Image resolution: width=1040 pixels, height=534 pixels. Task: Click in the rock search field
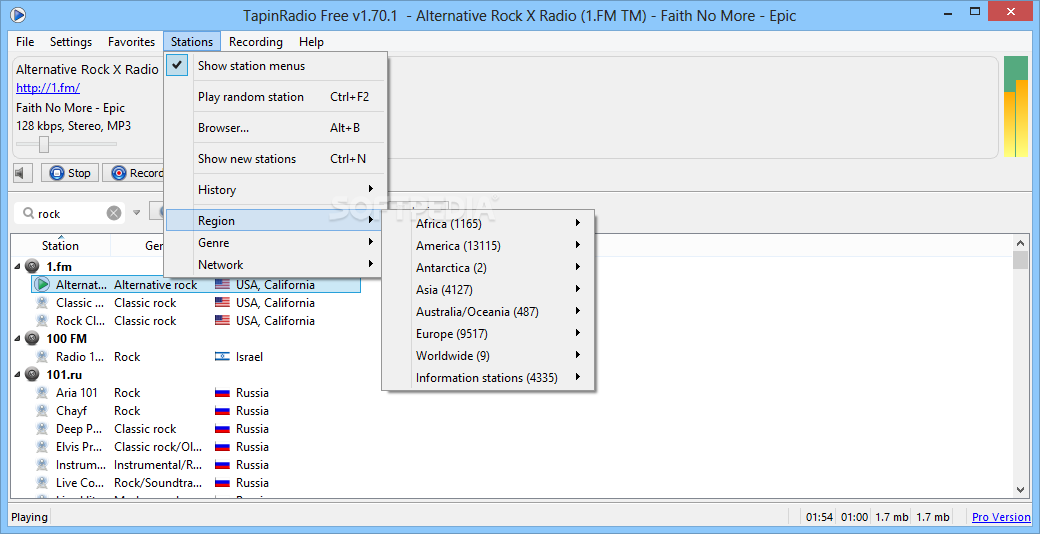pyautogui.click(x=70, y=214)
